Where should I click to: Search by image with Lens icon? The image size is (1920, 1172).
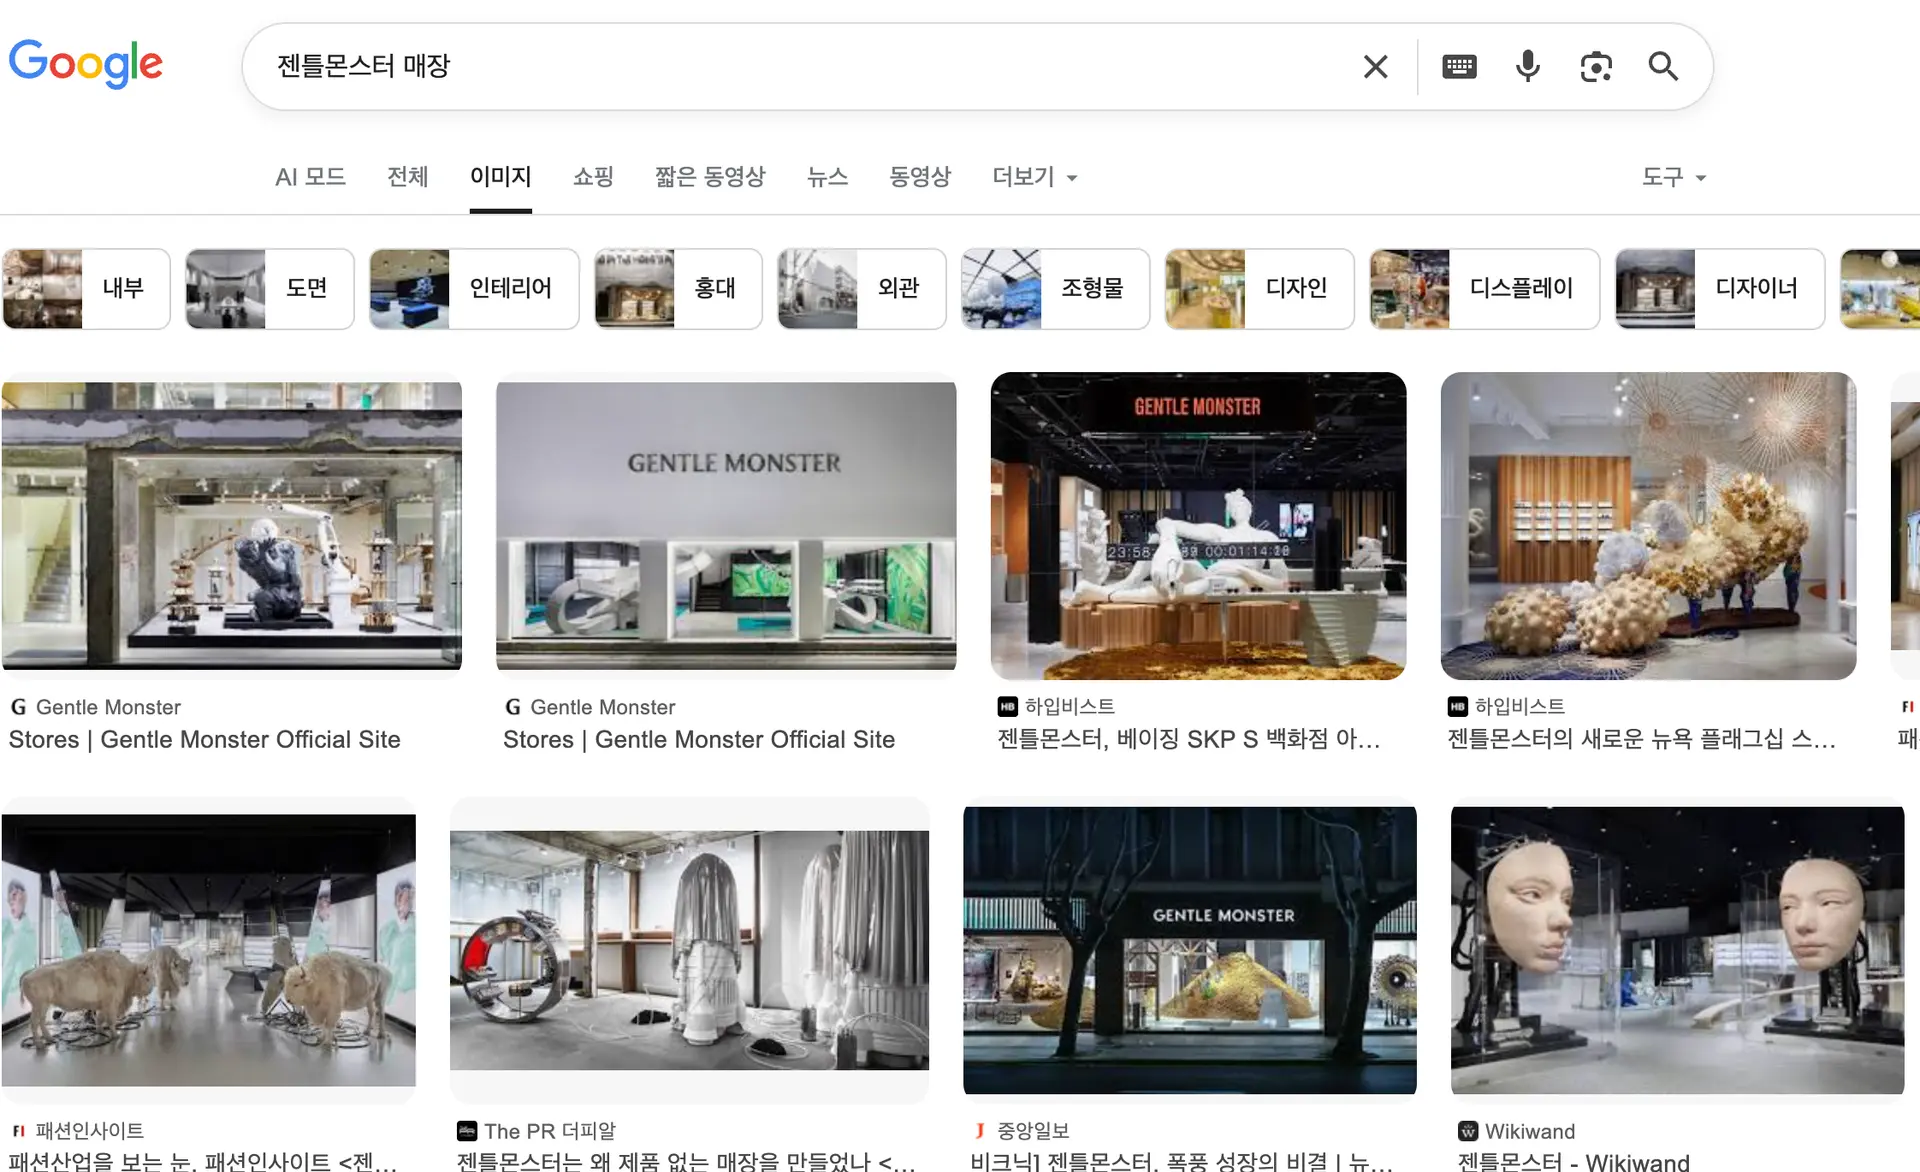click(x=1595, y=67)
